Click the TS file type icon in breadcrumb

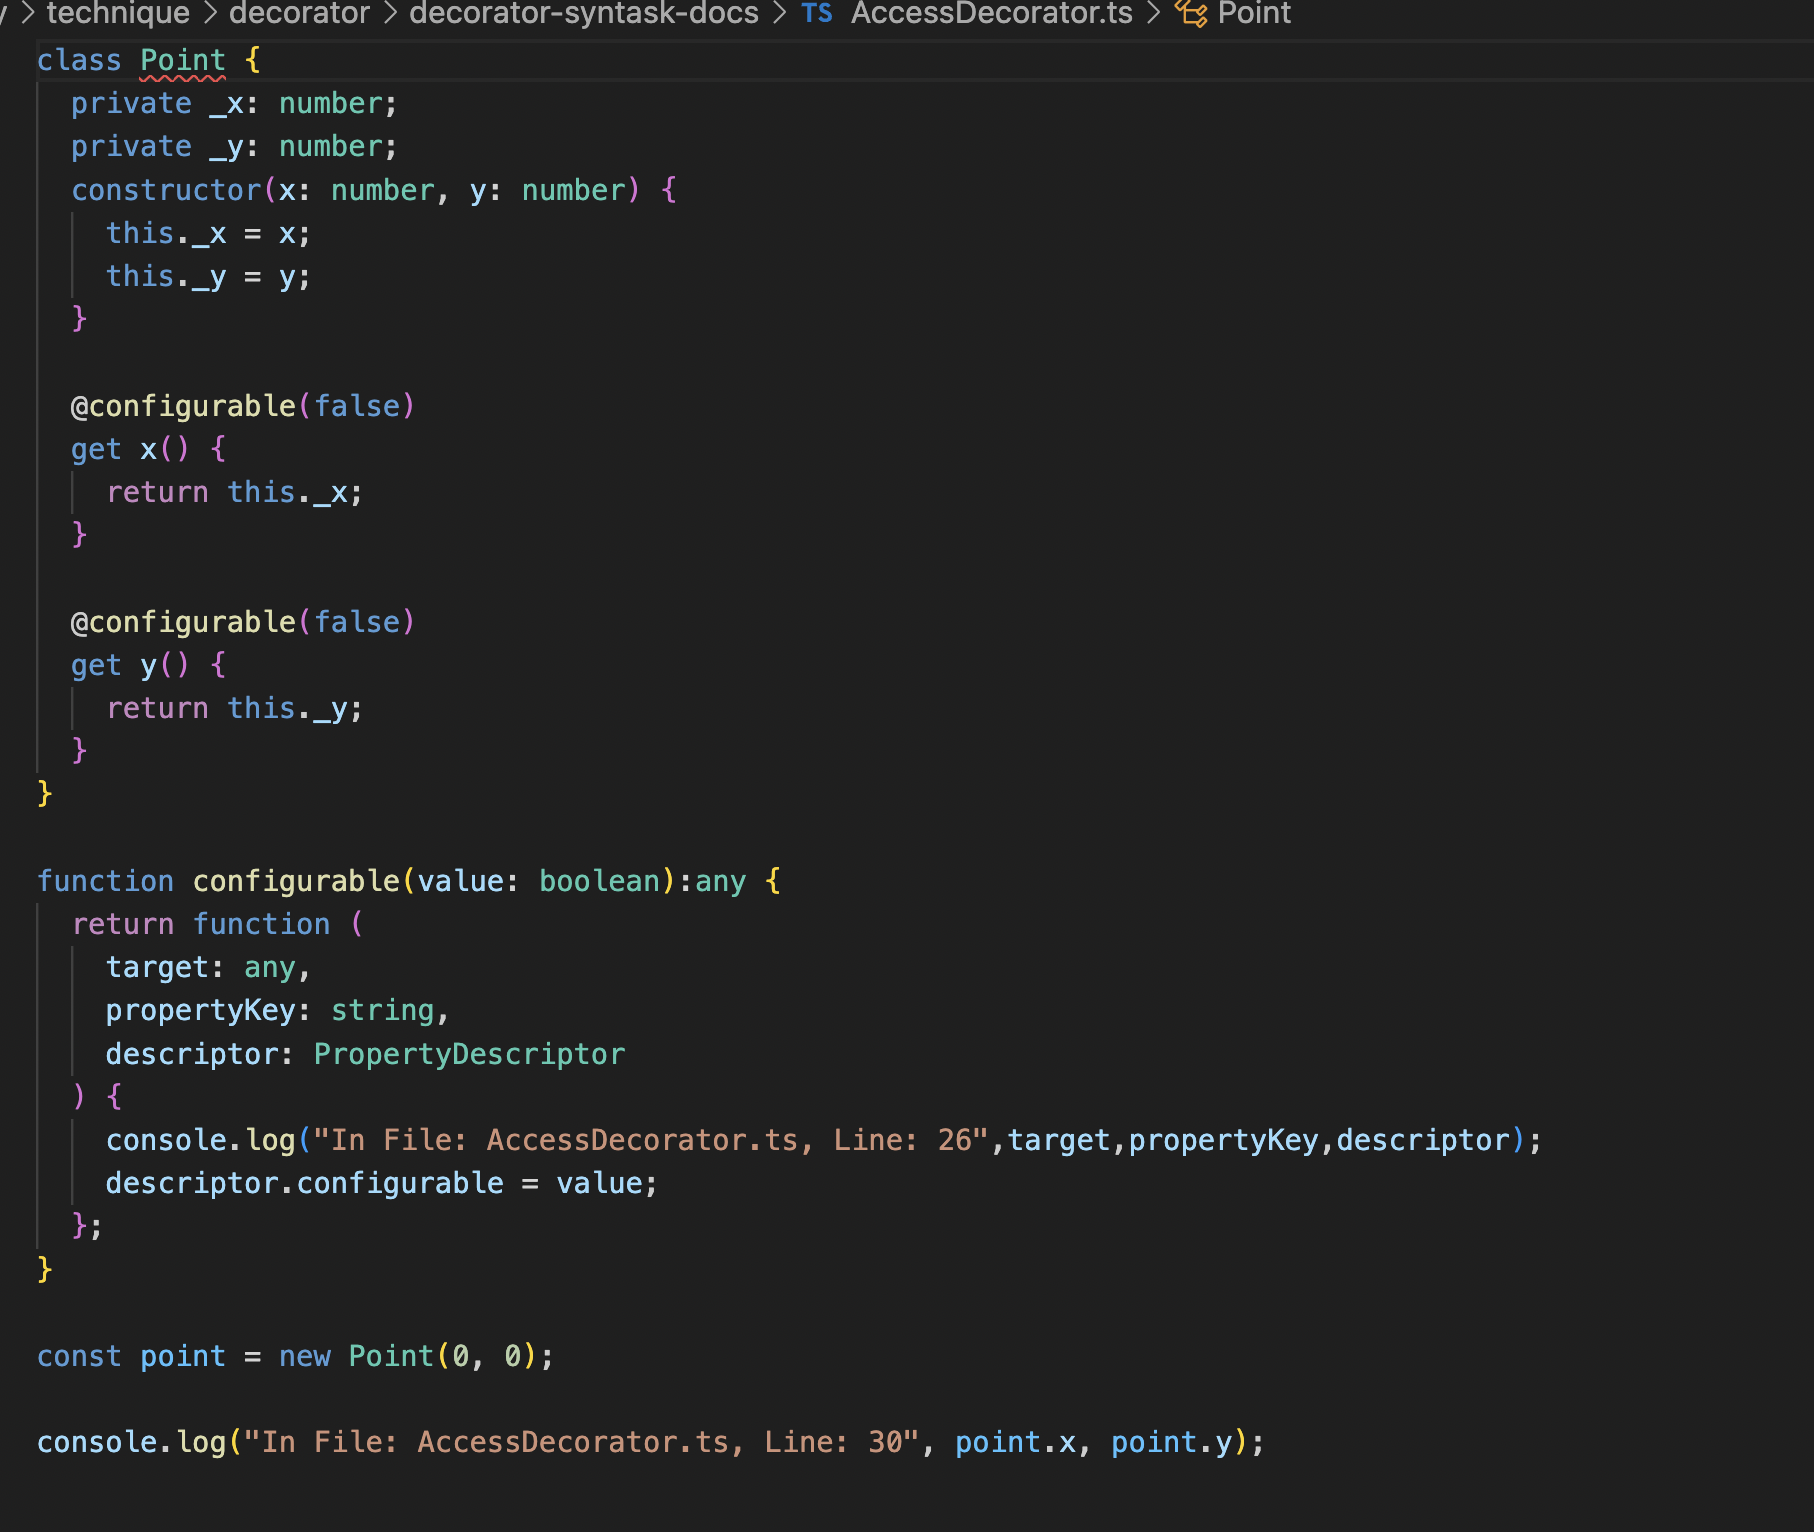(x=817, y=13)
